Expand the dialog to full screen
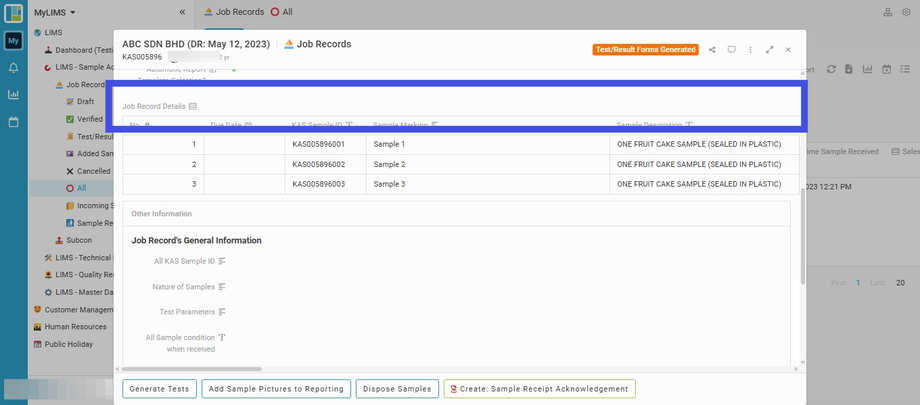The width and height of the screenshot is (920, 405). 769,50
